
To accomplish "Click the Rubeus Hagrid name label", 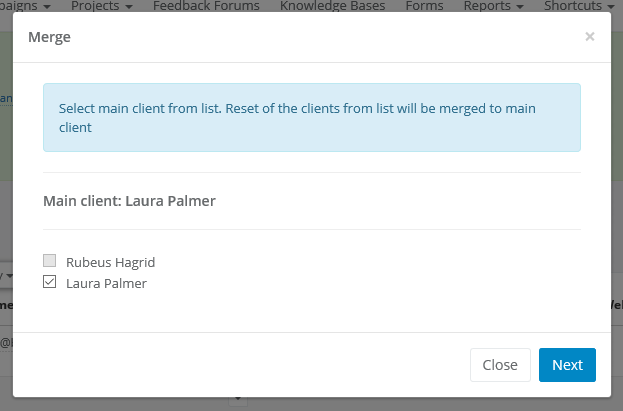I will tap(110, 262).
